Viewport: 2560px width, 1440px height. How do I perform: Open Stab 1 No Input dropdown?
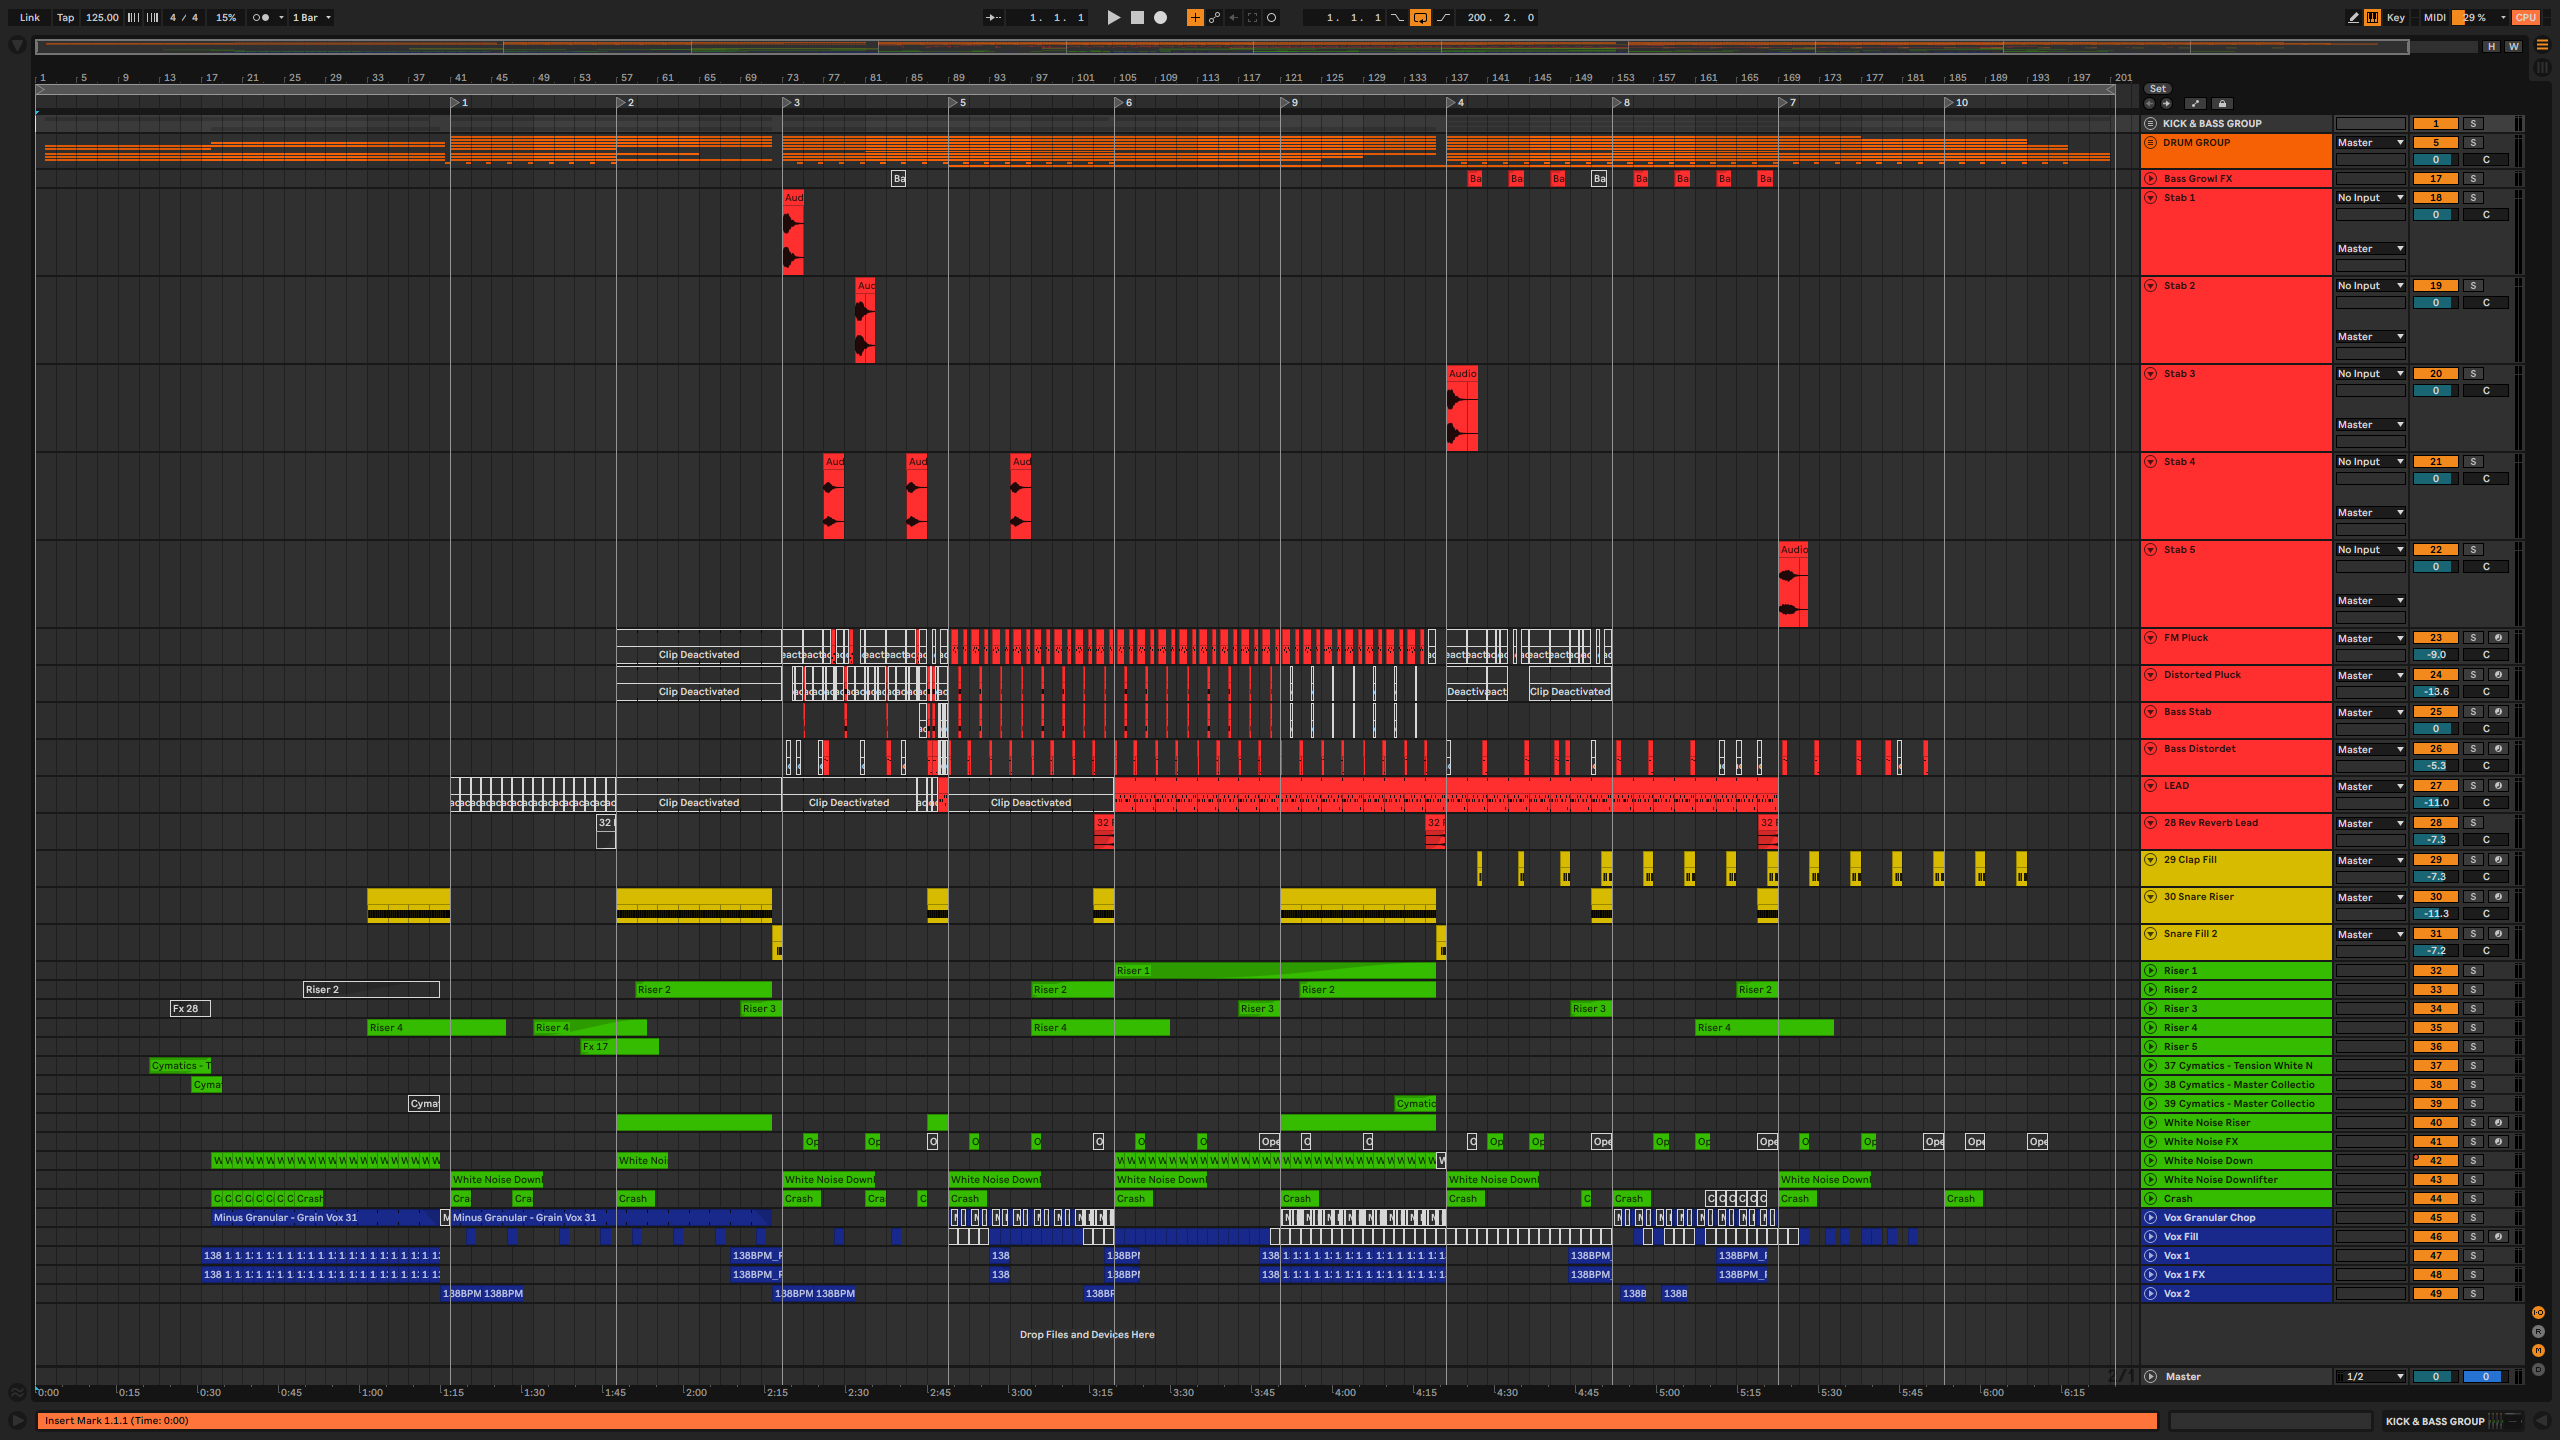coord(2370,197)
